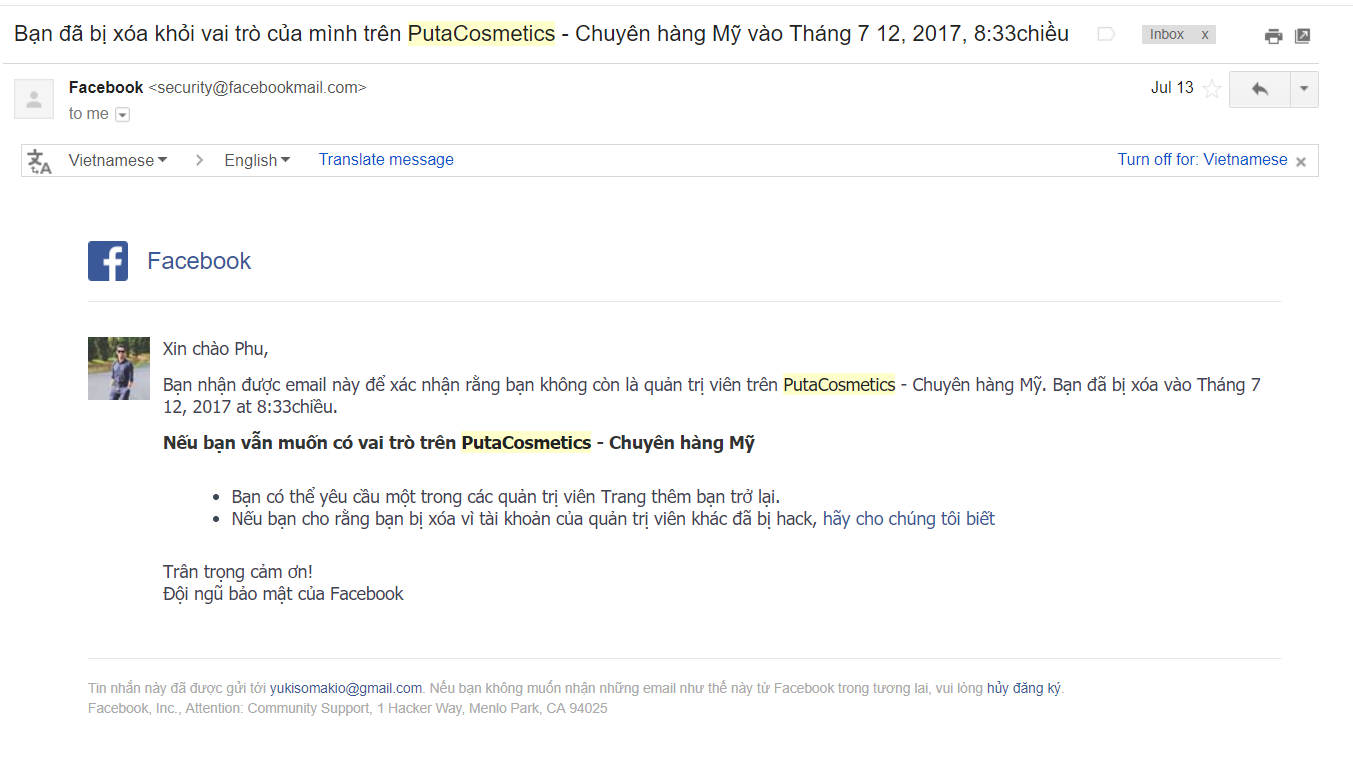Click the 'hủy đăng ký' unsubscribe link
This screenshot has width=1353, height=763.
point(1024,688)
